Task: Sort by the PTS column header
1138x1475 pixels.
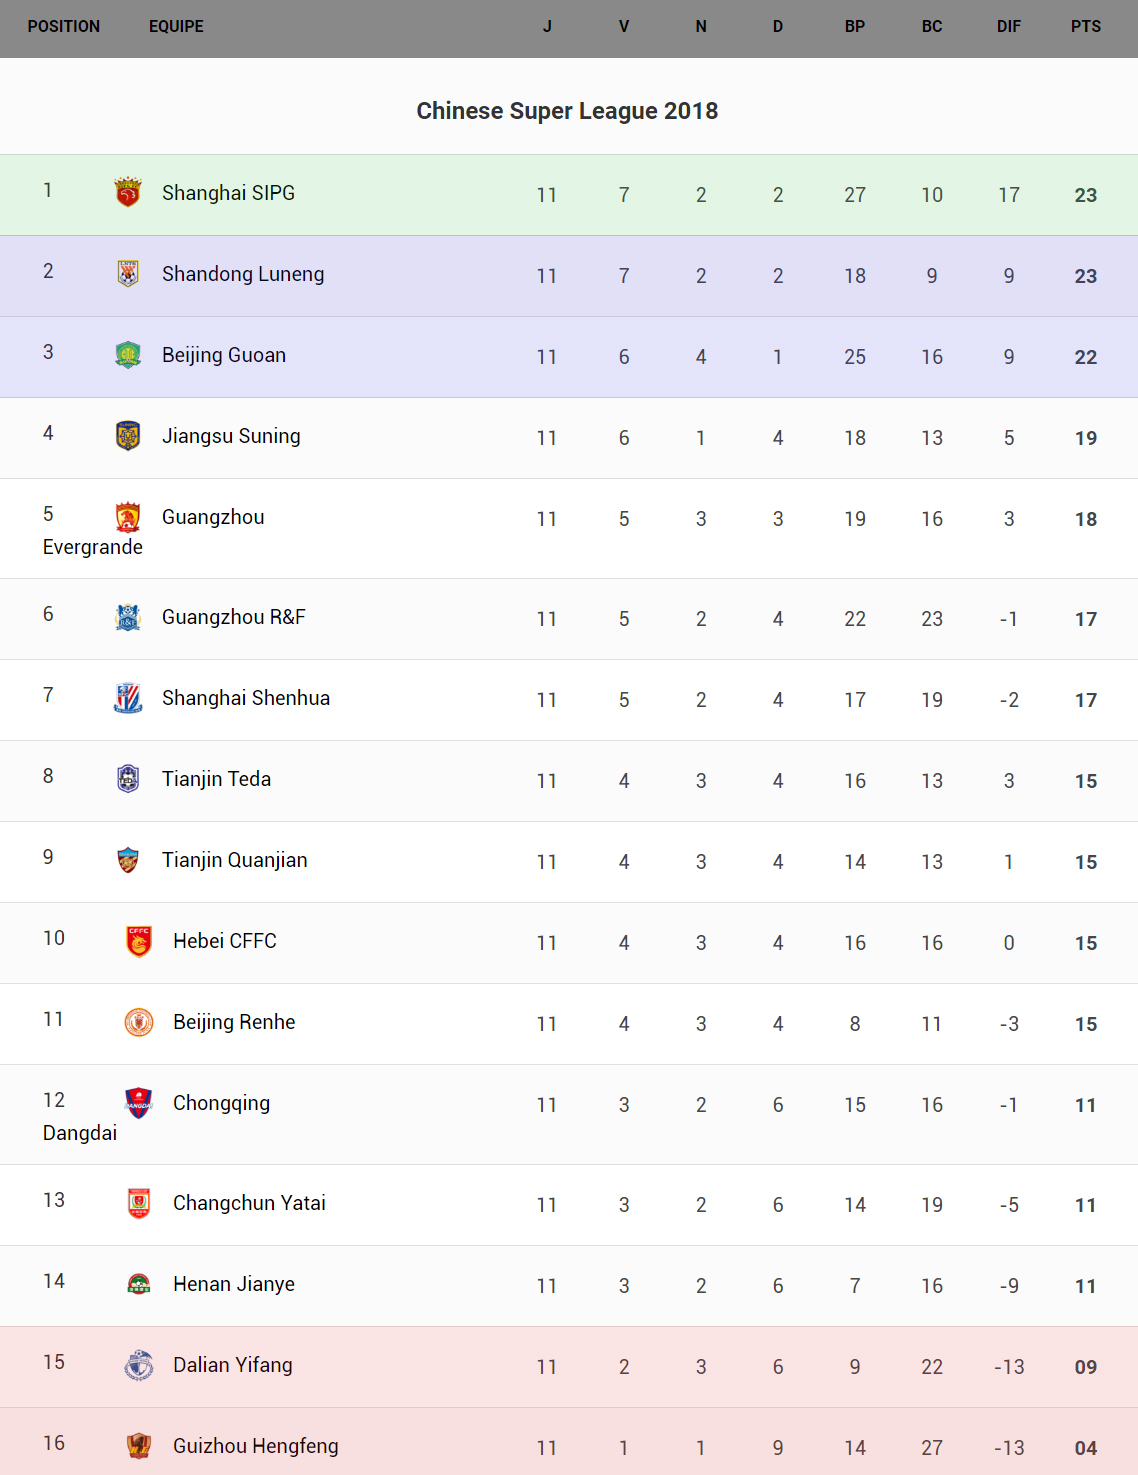Action: (1085, 27)
